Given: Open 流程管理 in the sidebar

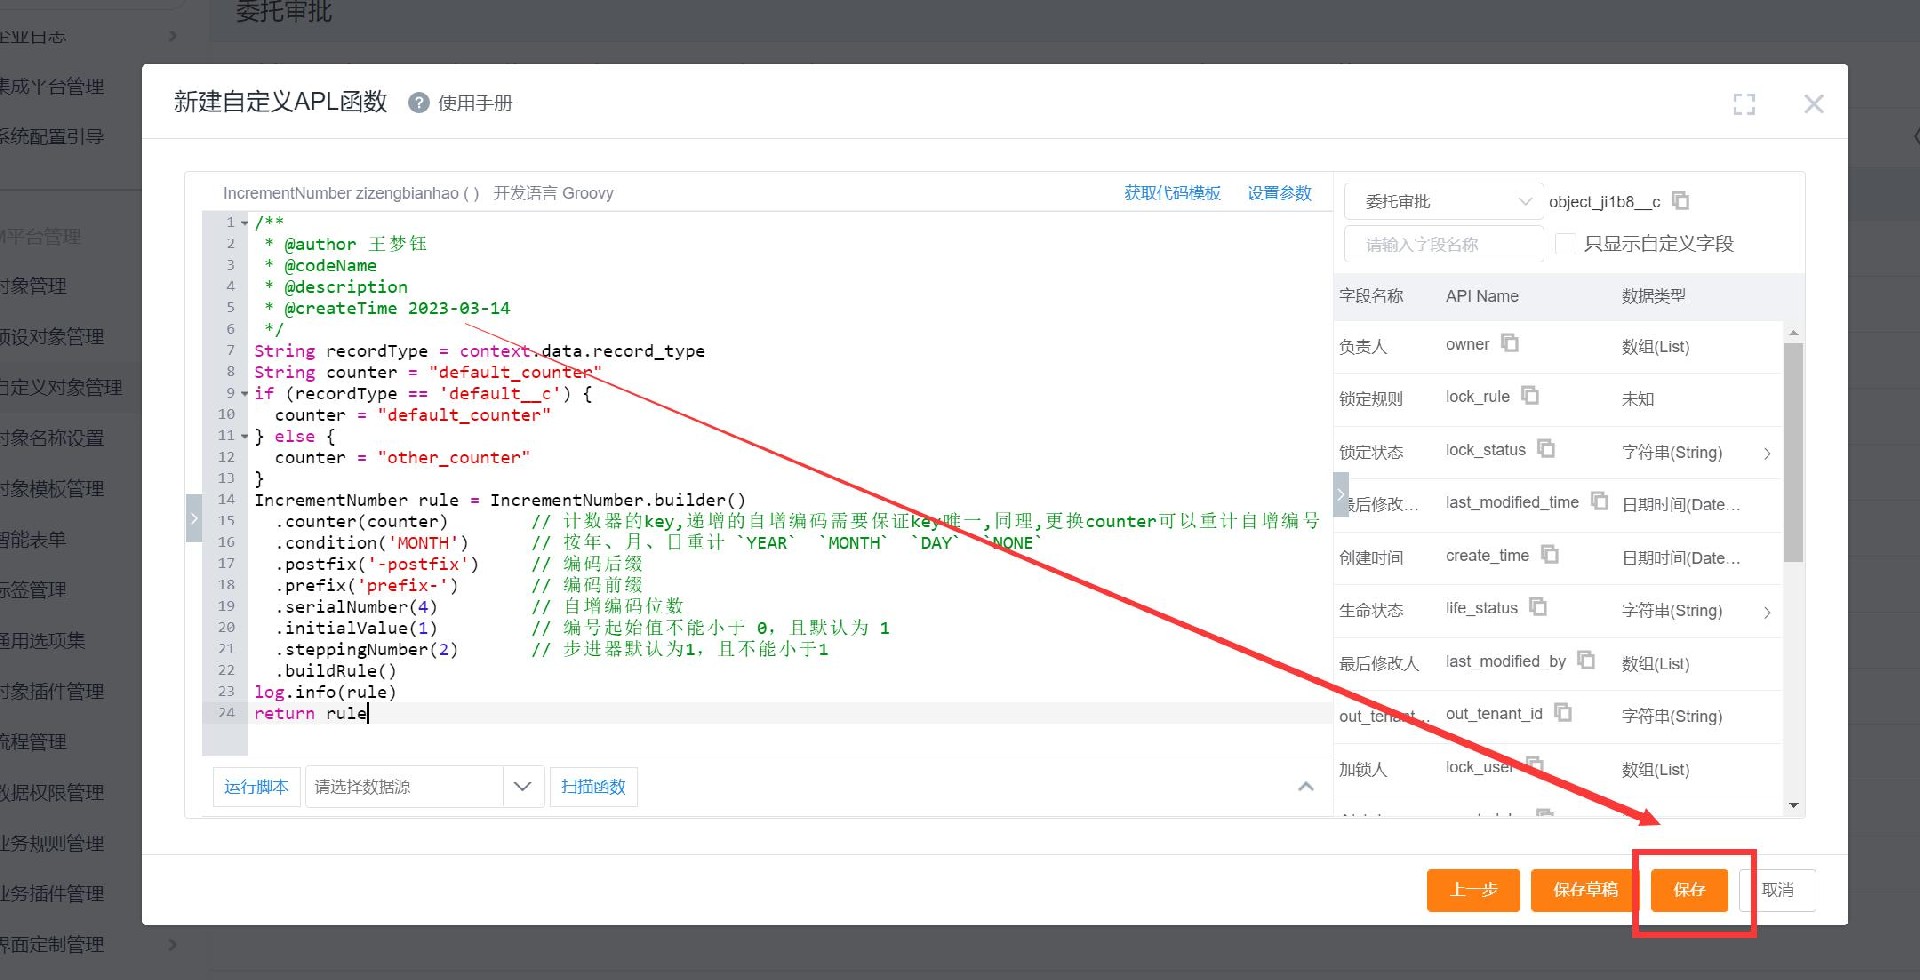Looking at the screenshot, I should (33, 742).
